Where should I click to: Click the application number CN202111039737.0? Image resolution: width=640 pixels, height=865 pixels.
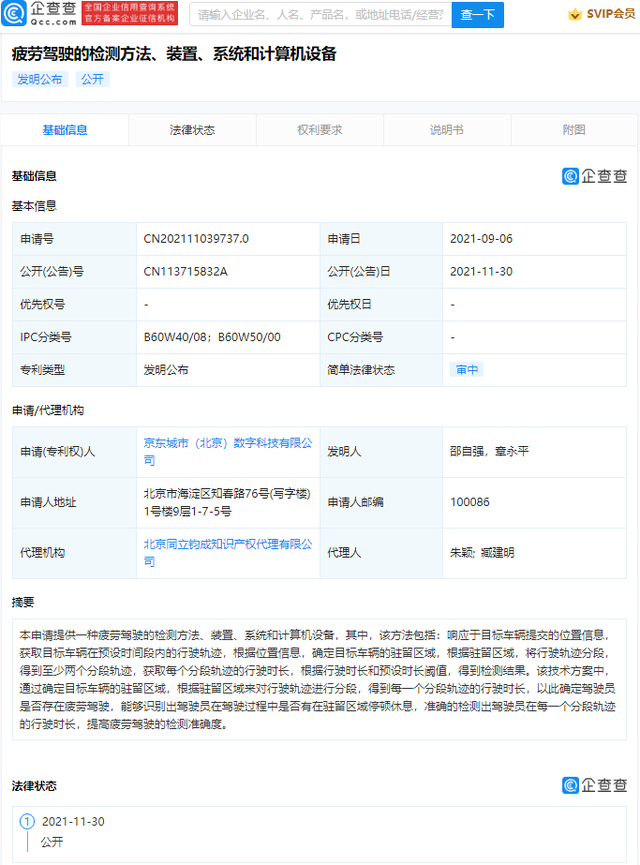[x=196, y=239]
